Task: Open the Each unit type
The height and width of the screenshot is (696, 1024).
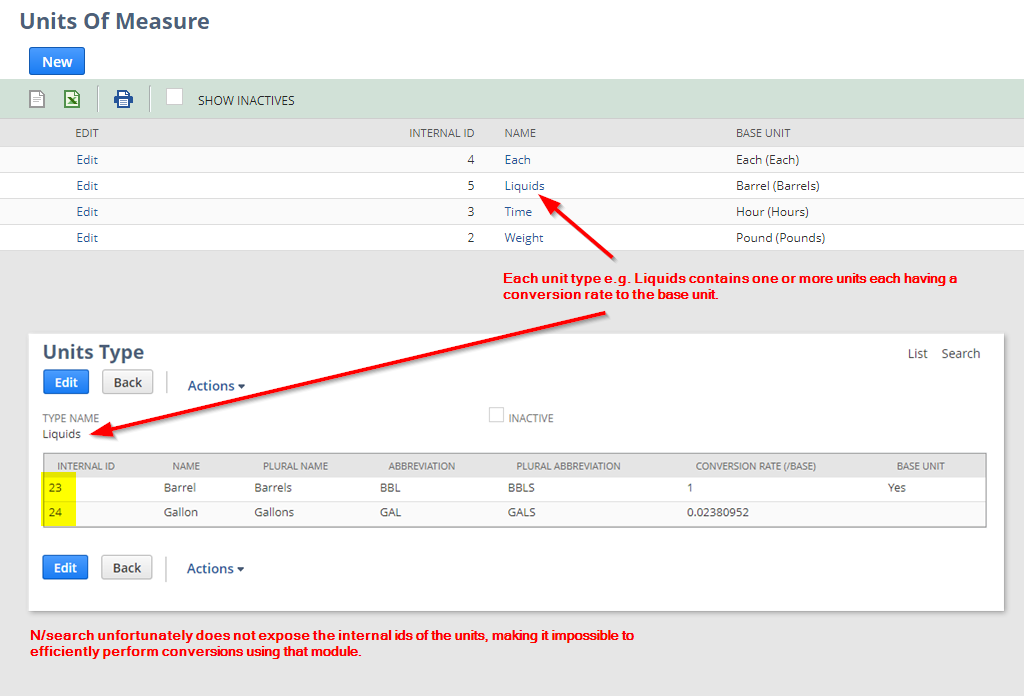Action: [x=517, y=159]
